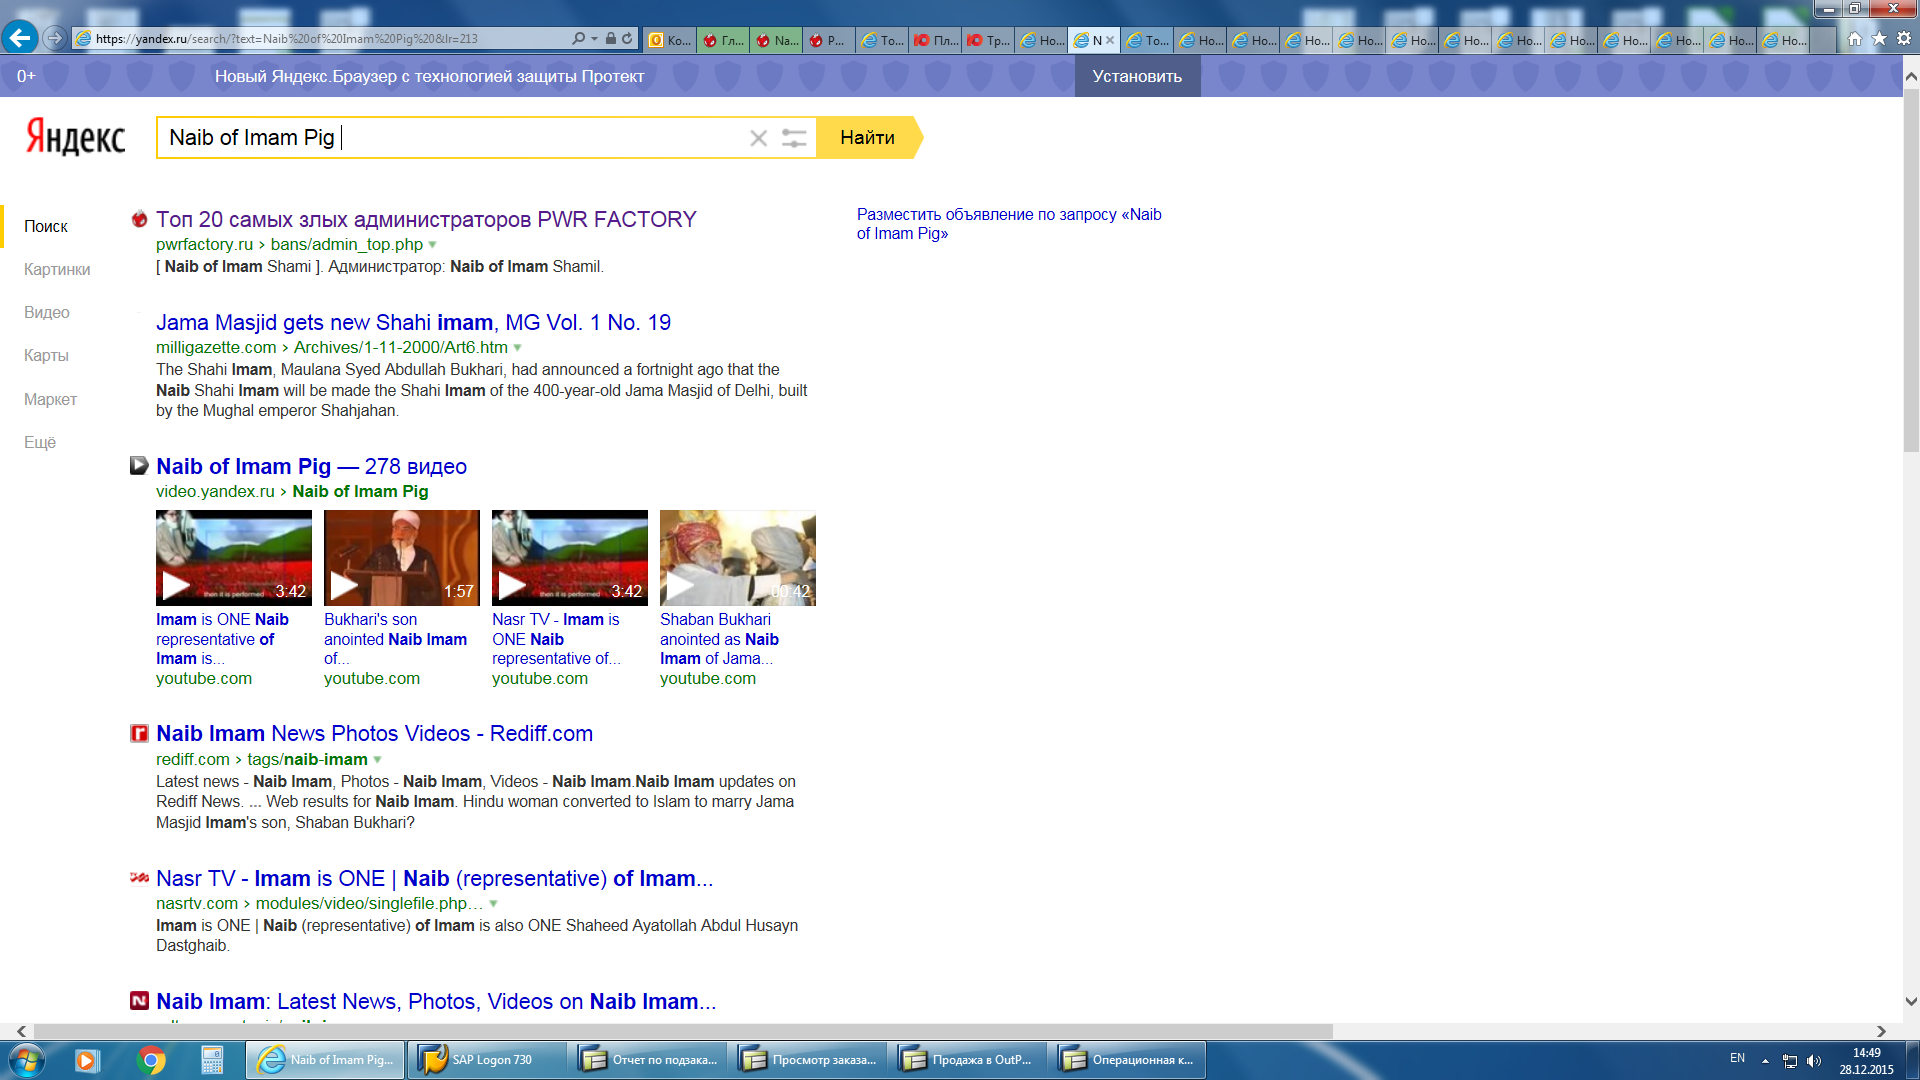Launch Google Chrome from the taskbar

pyautogui.click(x=151, y=1060)
